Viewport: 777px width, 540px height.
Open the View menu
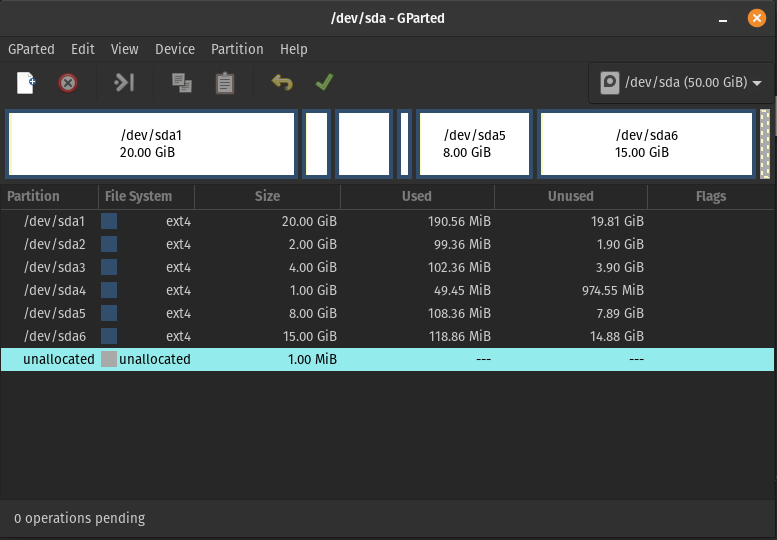[x=124, y=49]
